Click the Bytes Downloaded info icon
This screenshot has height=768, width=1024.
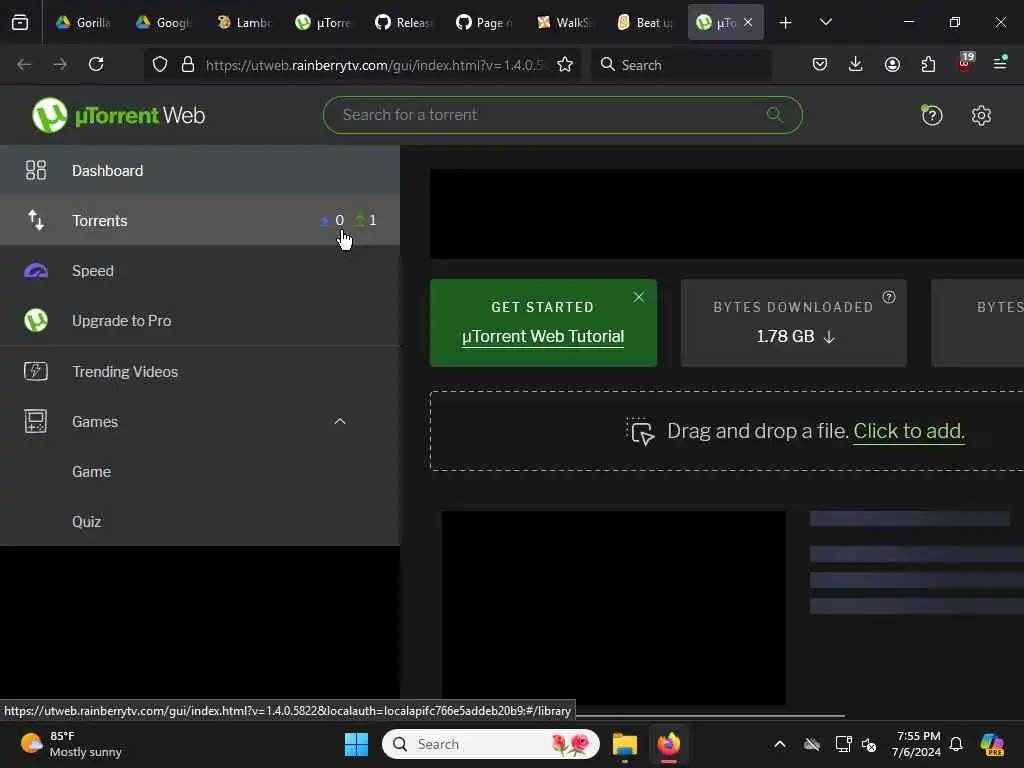pyautogui.click(x=889, y=297)
